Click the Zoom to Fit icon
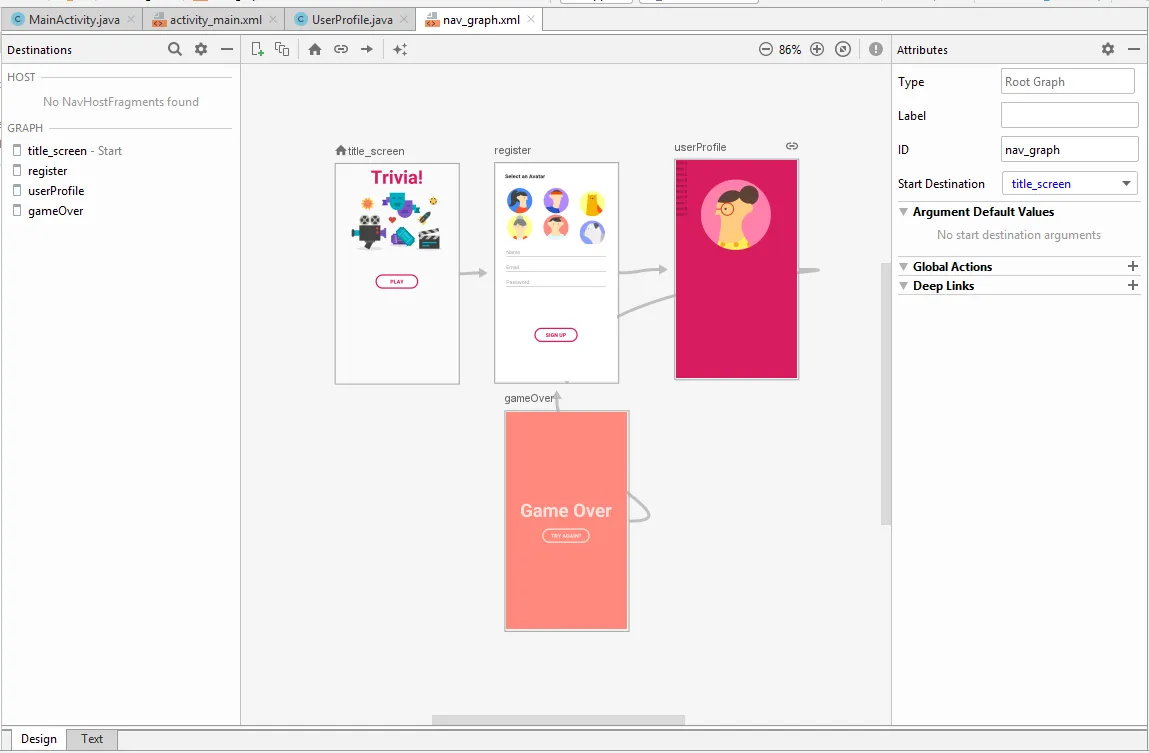 pos(843,49)
